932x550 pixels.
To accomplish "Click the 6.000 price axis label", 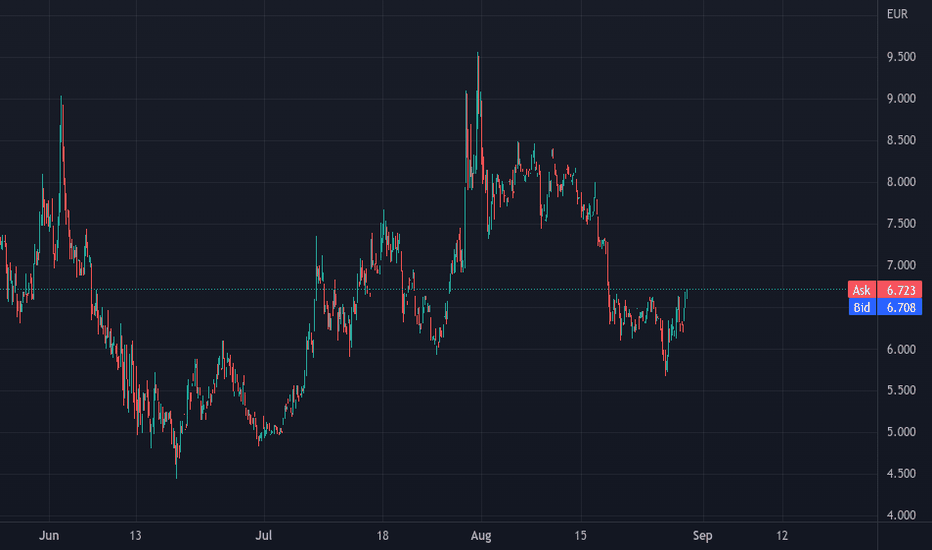I will [901, 350].
